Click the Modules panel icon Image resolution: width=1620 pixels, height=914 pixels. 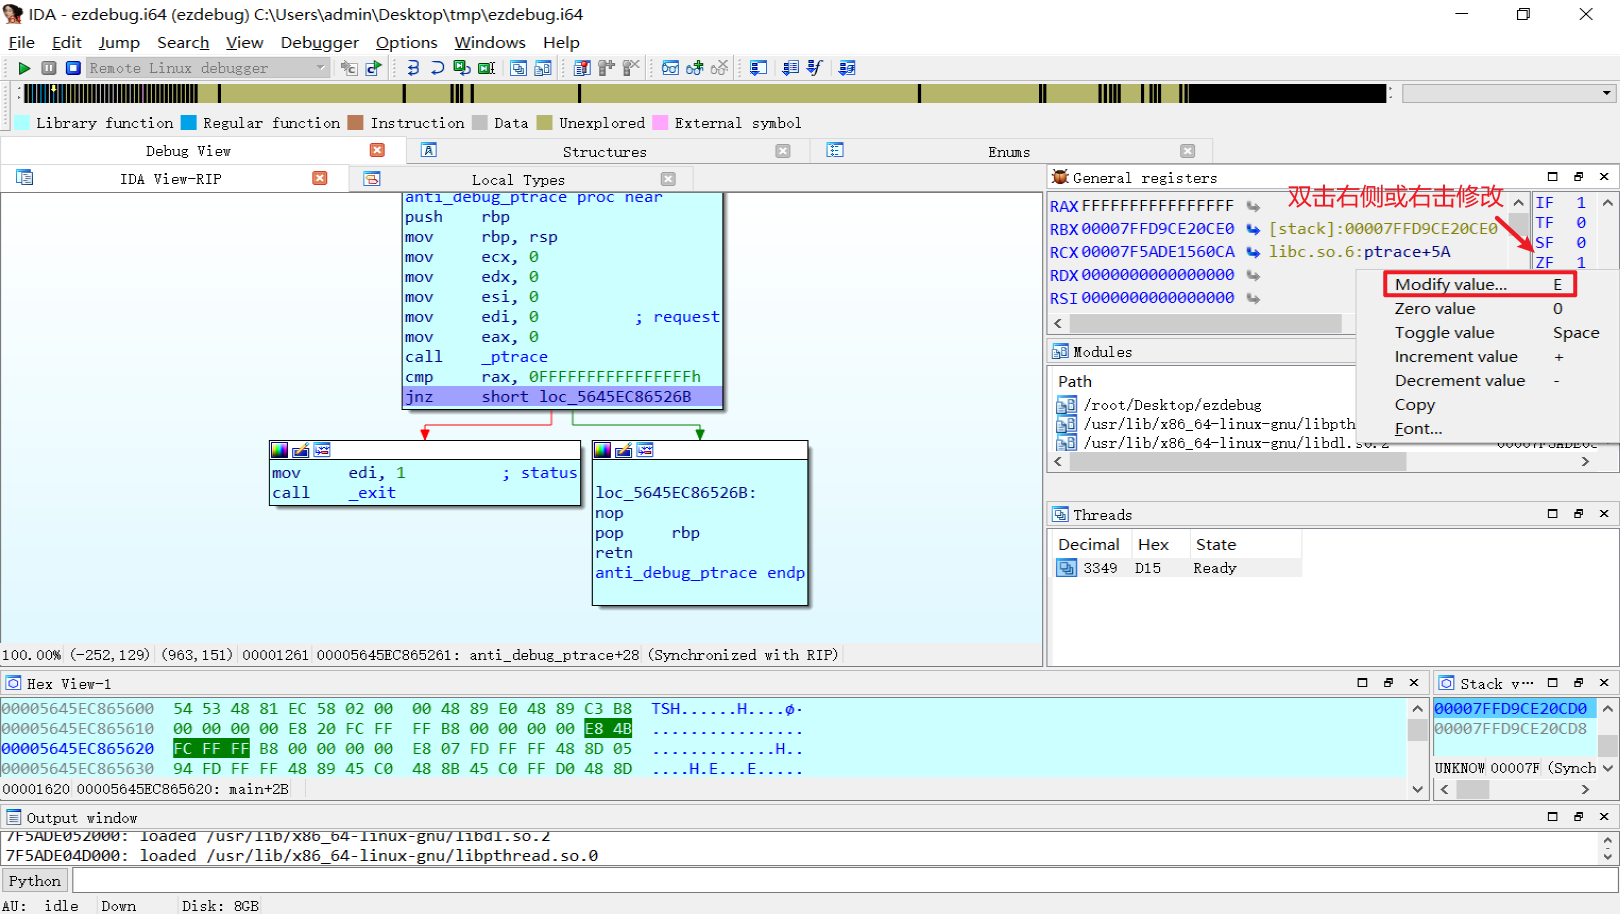1061,352
